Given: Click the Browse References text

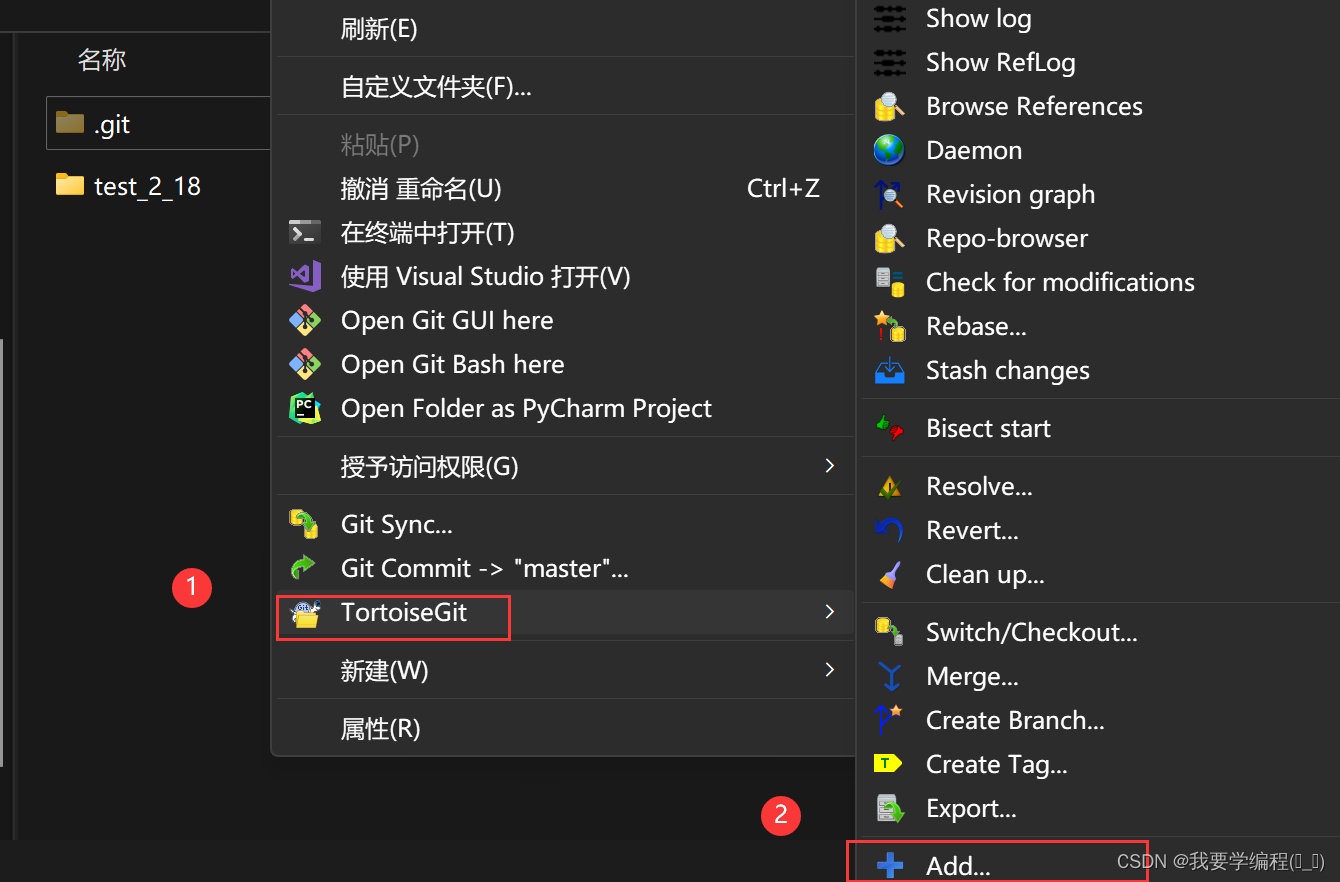Looking at the screenshot, I should click(x=1034, y=106).
